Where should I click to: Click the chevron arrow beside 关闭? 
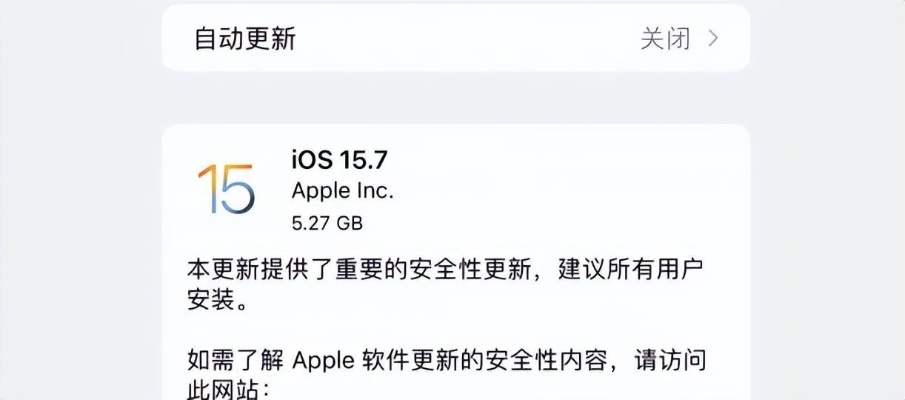[713, 39]
